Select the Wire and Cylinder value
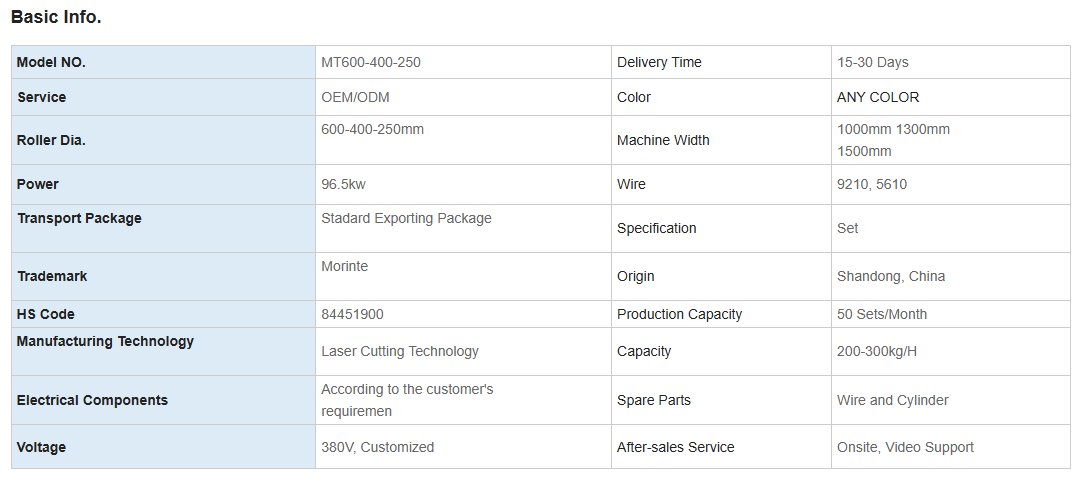Screen dimensions: 1084x485 (892, 400)
